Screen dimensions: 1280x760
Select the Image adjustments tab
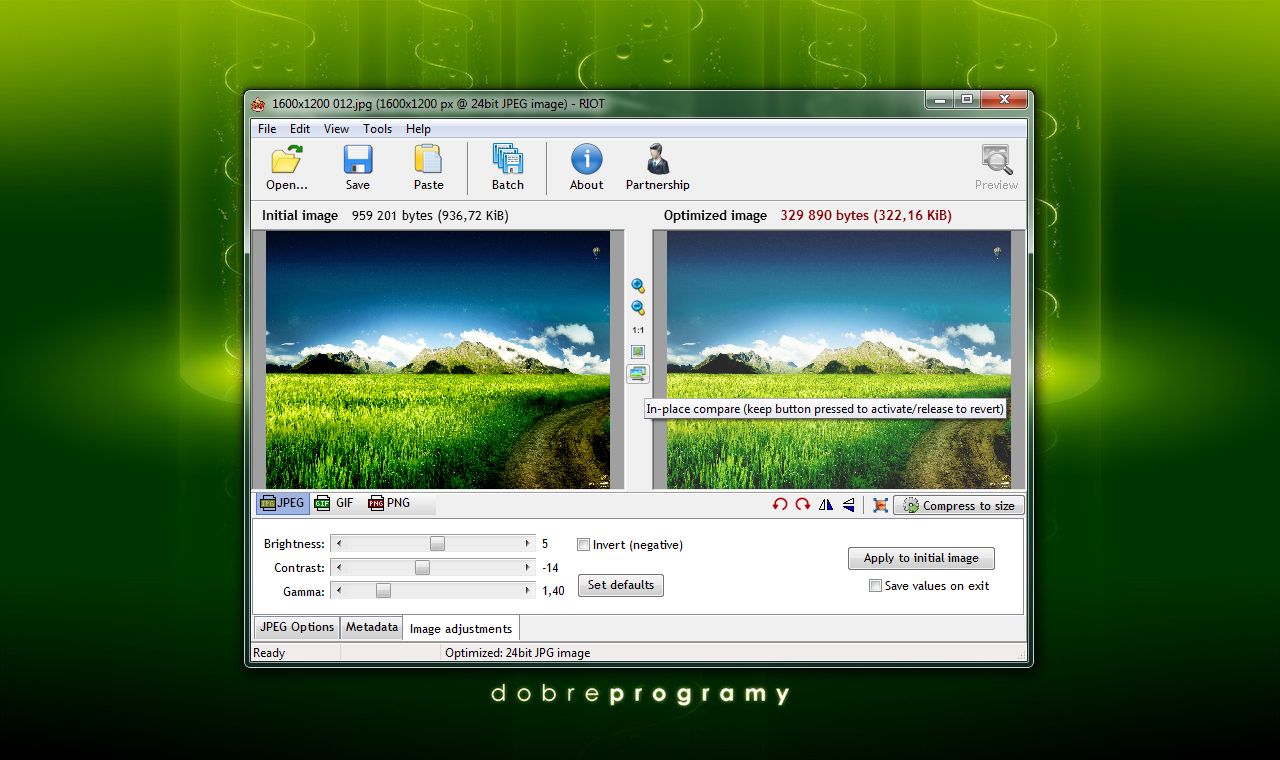pos(461,628)
